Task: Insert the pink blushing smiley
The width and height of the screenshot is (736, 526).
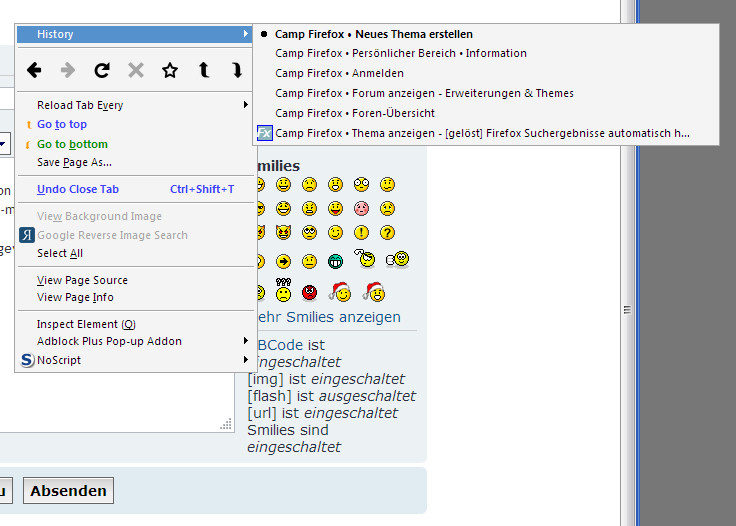Action: pyautogui.click(x=361, y=208)
